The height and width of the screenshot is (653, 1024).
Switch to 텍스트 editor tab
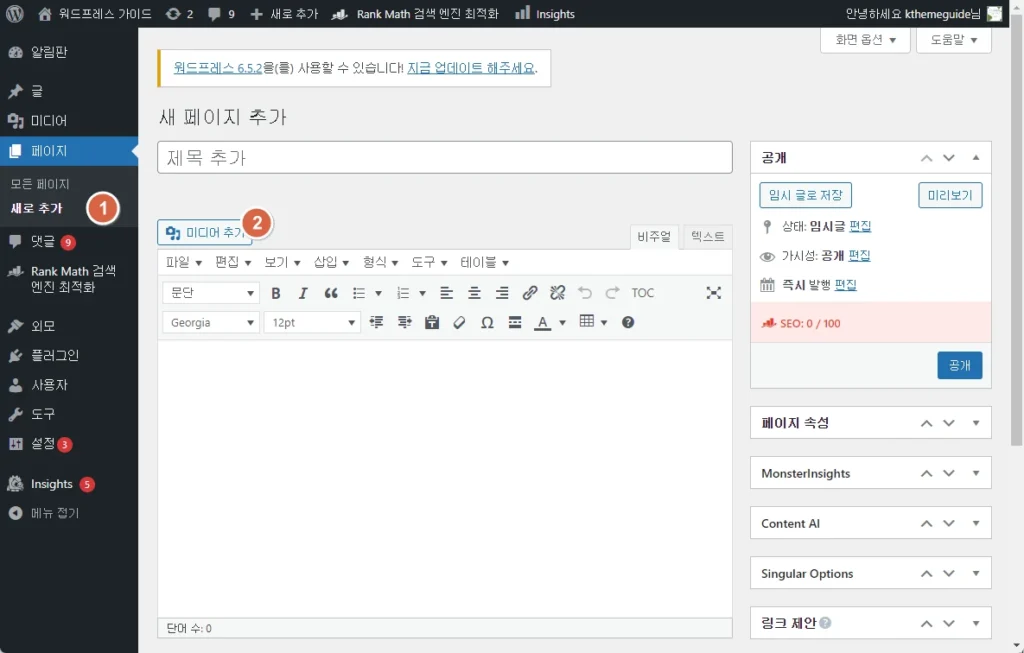tap(708, 236)
